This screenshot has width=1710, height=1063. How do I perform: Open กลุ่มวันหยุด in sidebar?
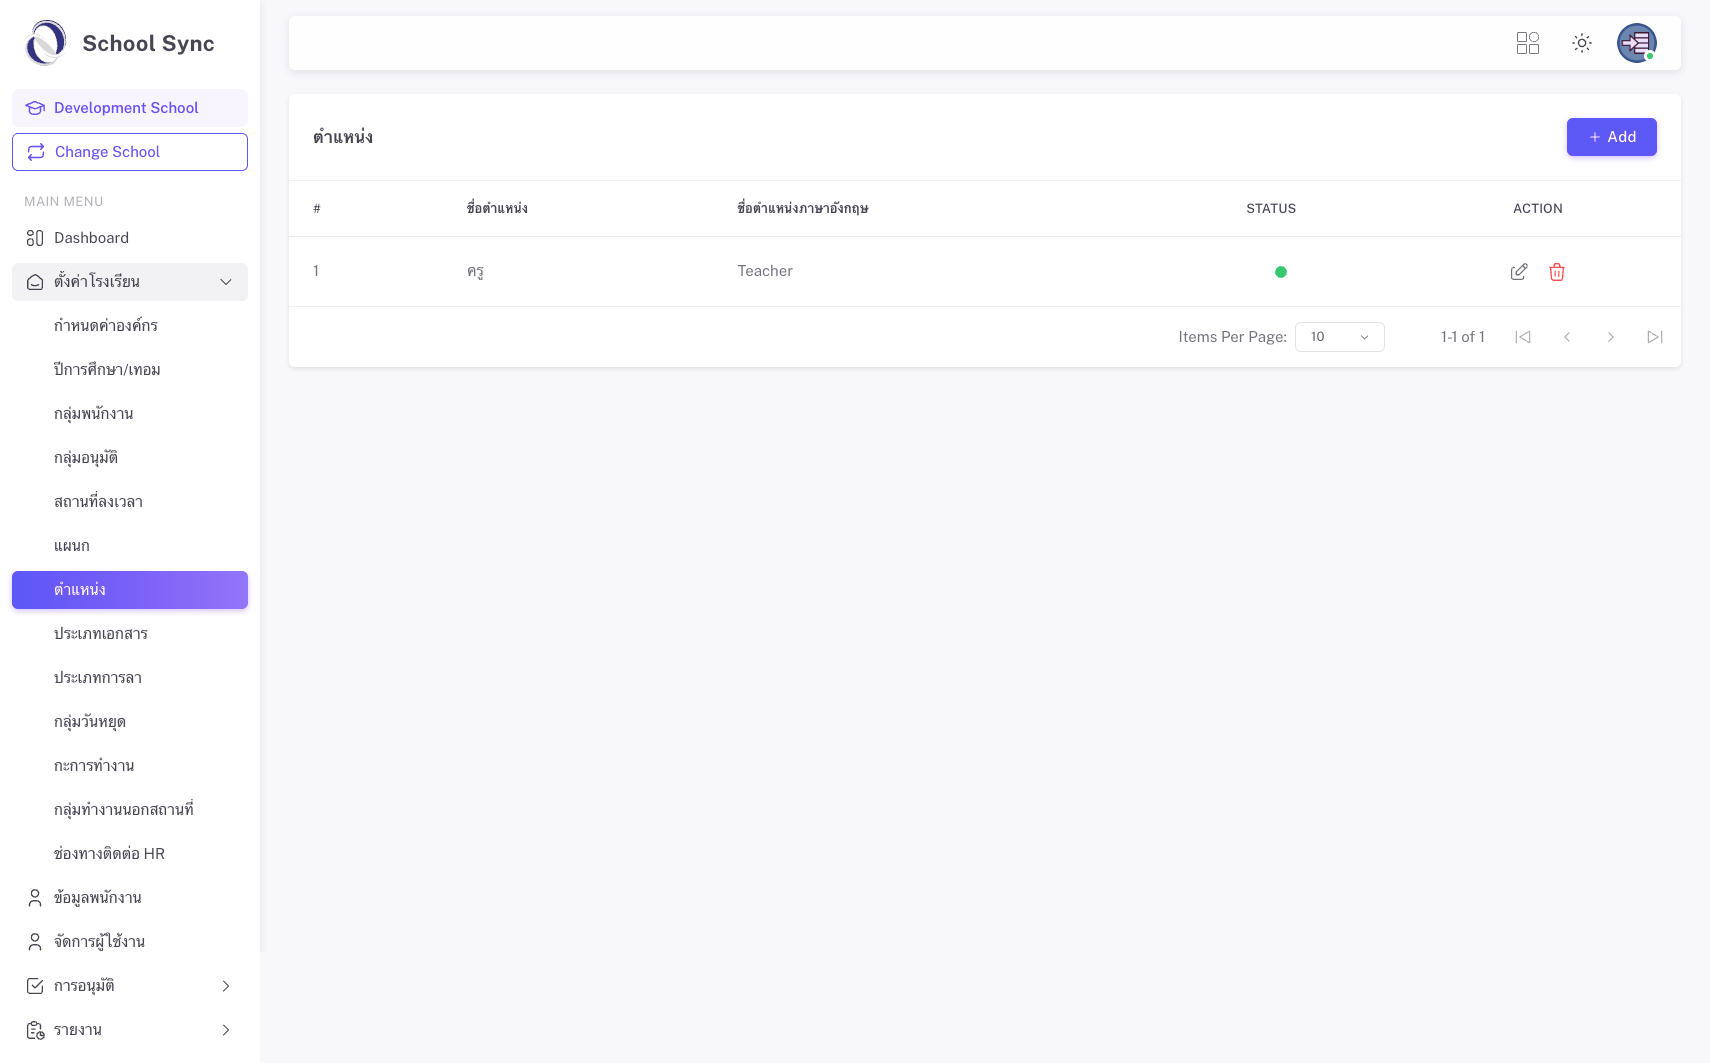(130, 722)
